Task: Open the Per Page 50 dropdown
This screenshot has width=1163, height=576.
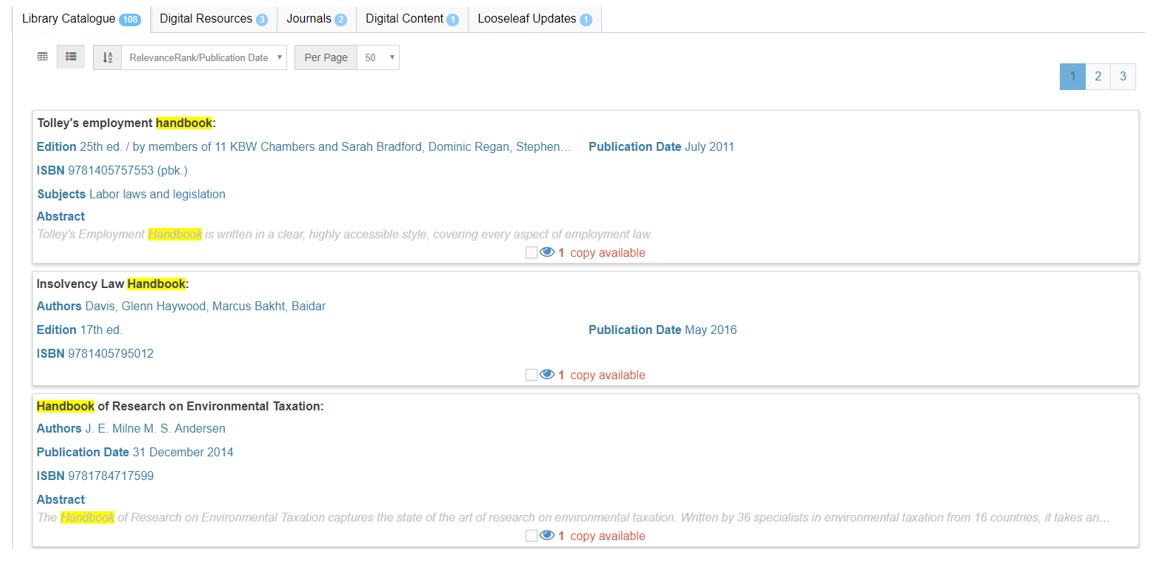Action: click(x=378, y=57)
